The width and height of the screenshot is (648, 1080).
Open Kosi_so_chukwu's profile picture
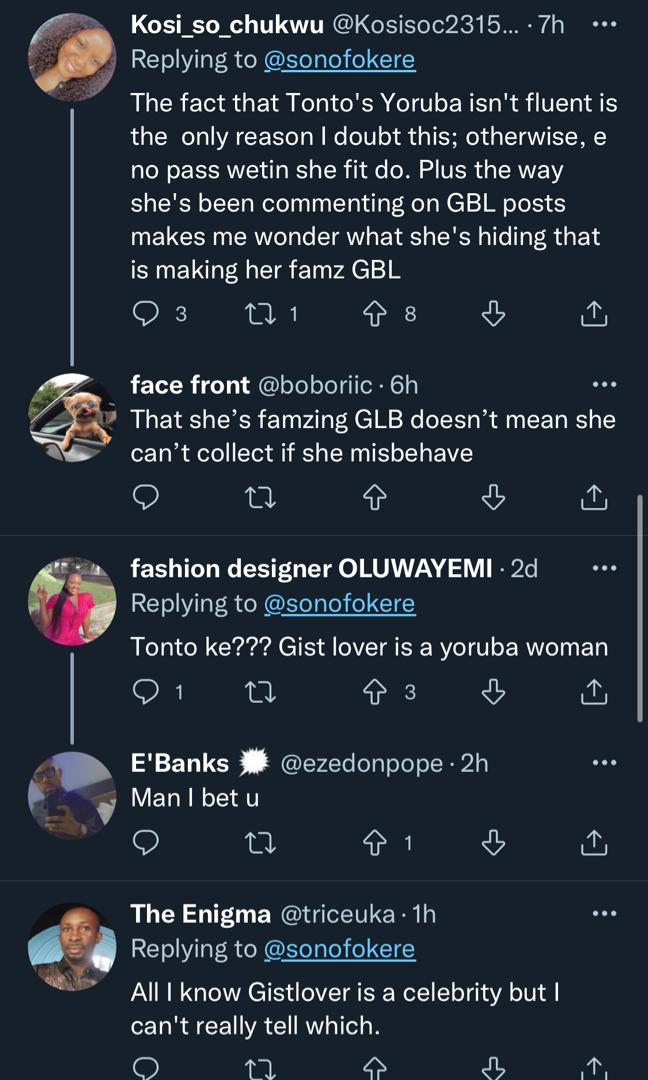[x=72, y=57]
